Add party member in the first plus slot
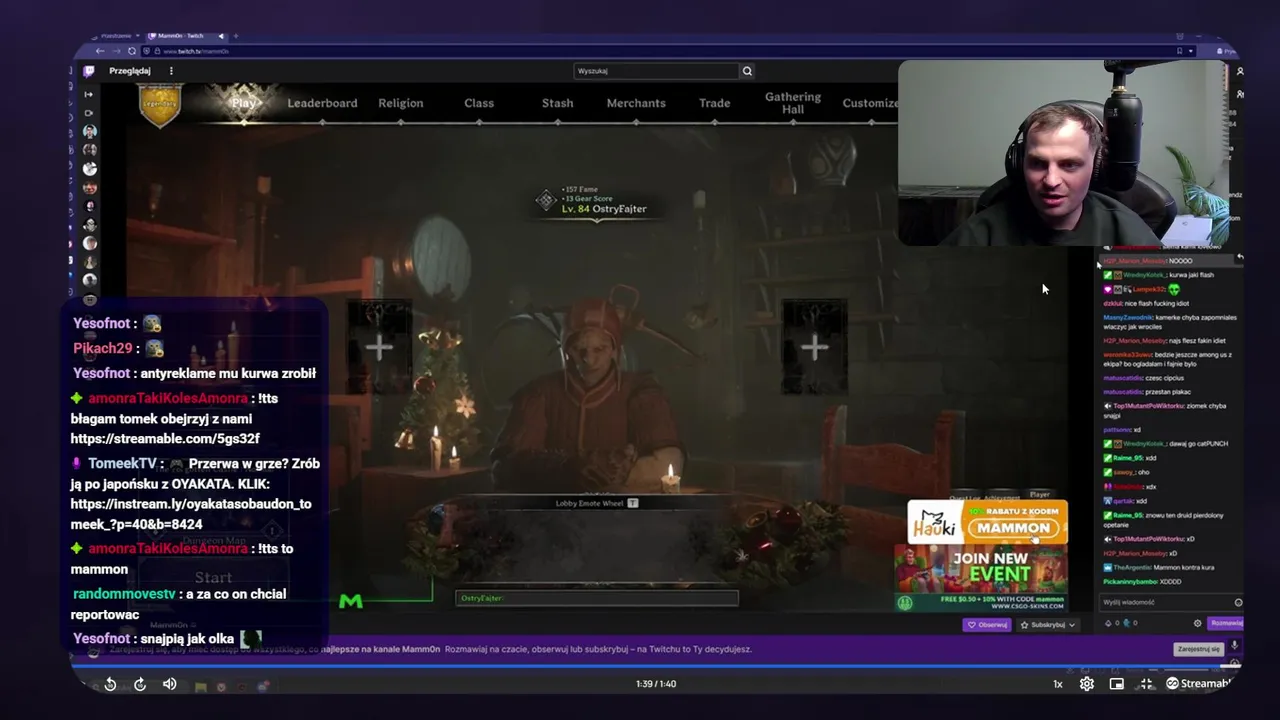 tap(379, 348)
